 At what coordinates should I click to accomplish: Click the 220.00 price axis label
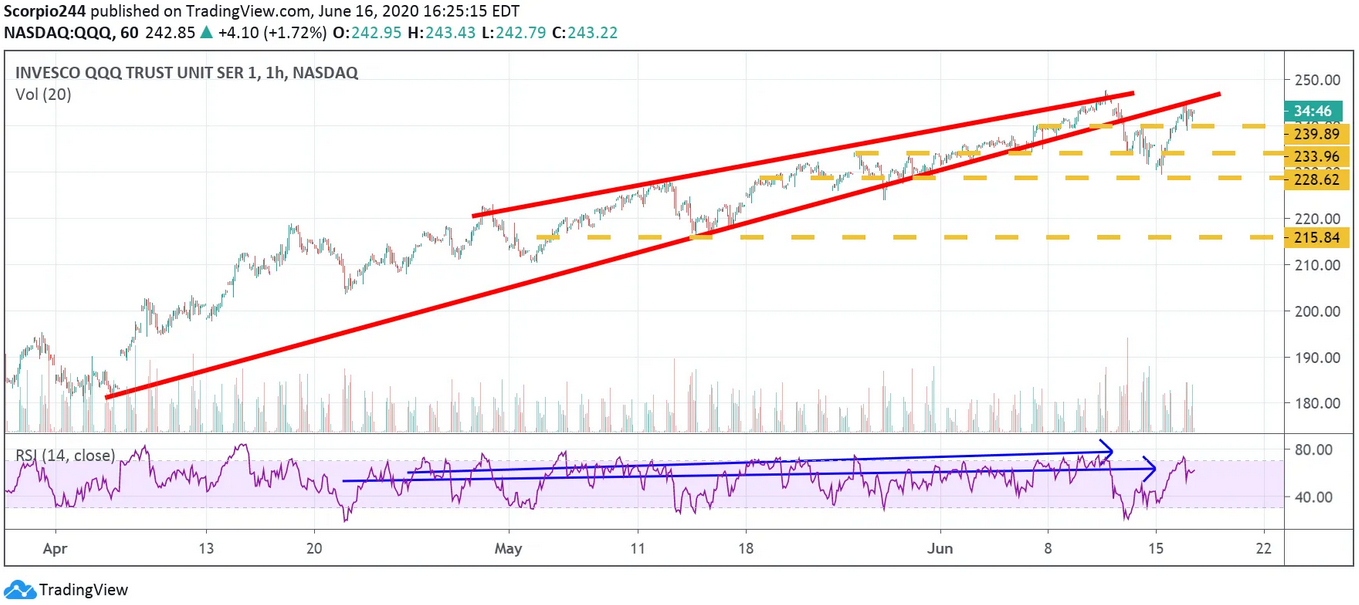[1317, 219]
